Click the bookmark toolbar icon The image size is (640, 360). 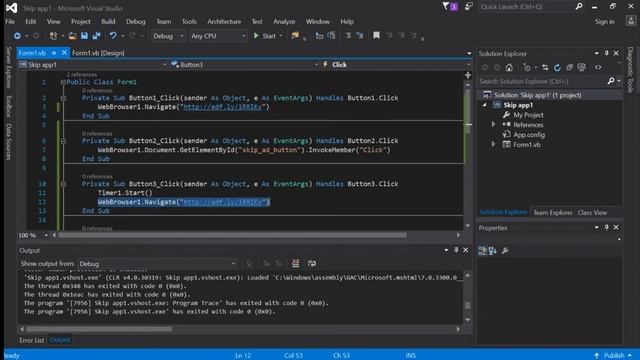pos(376,36)
